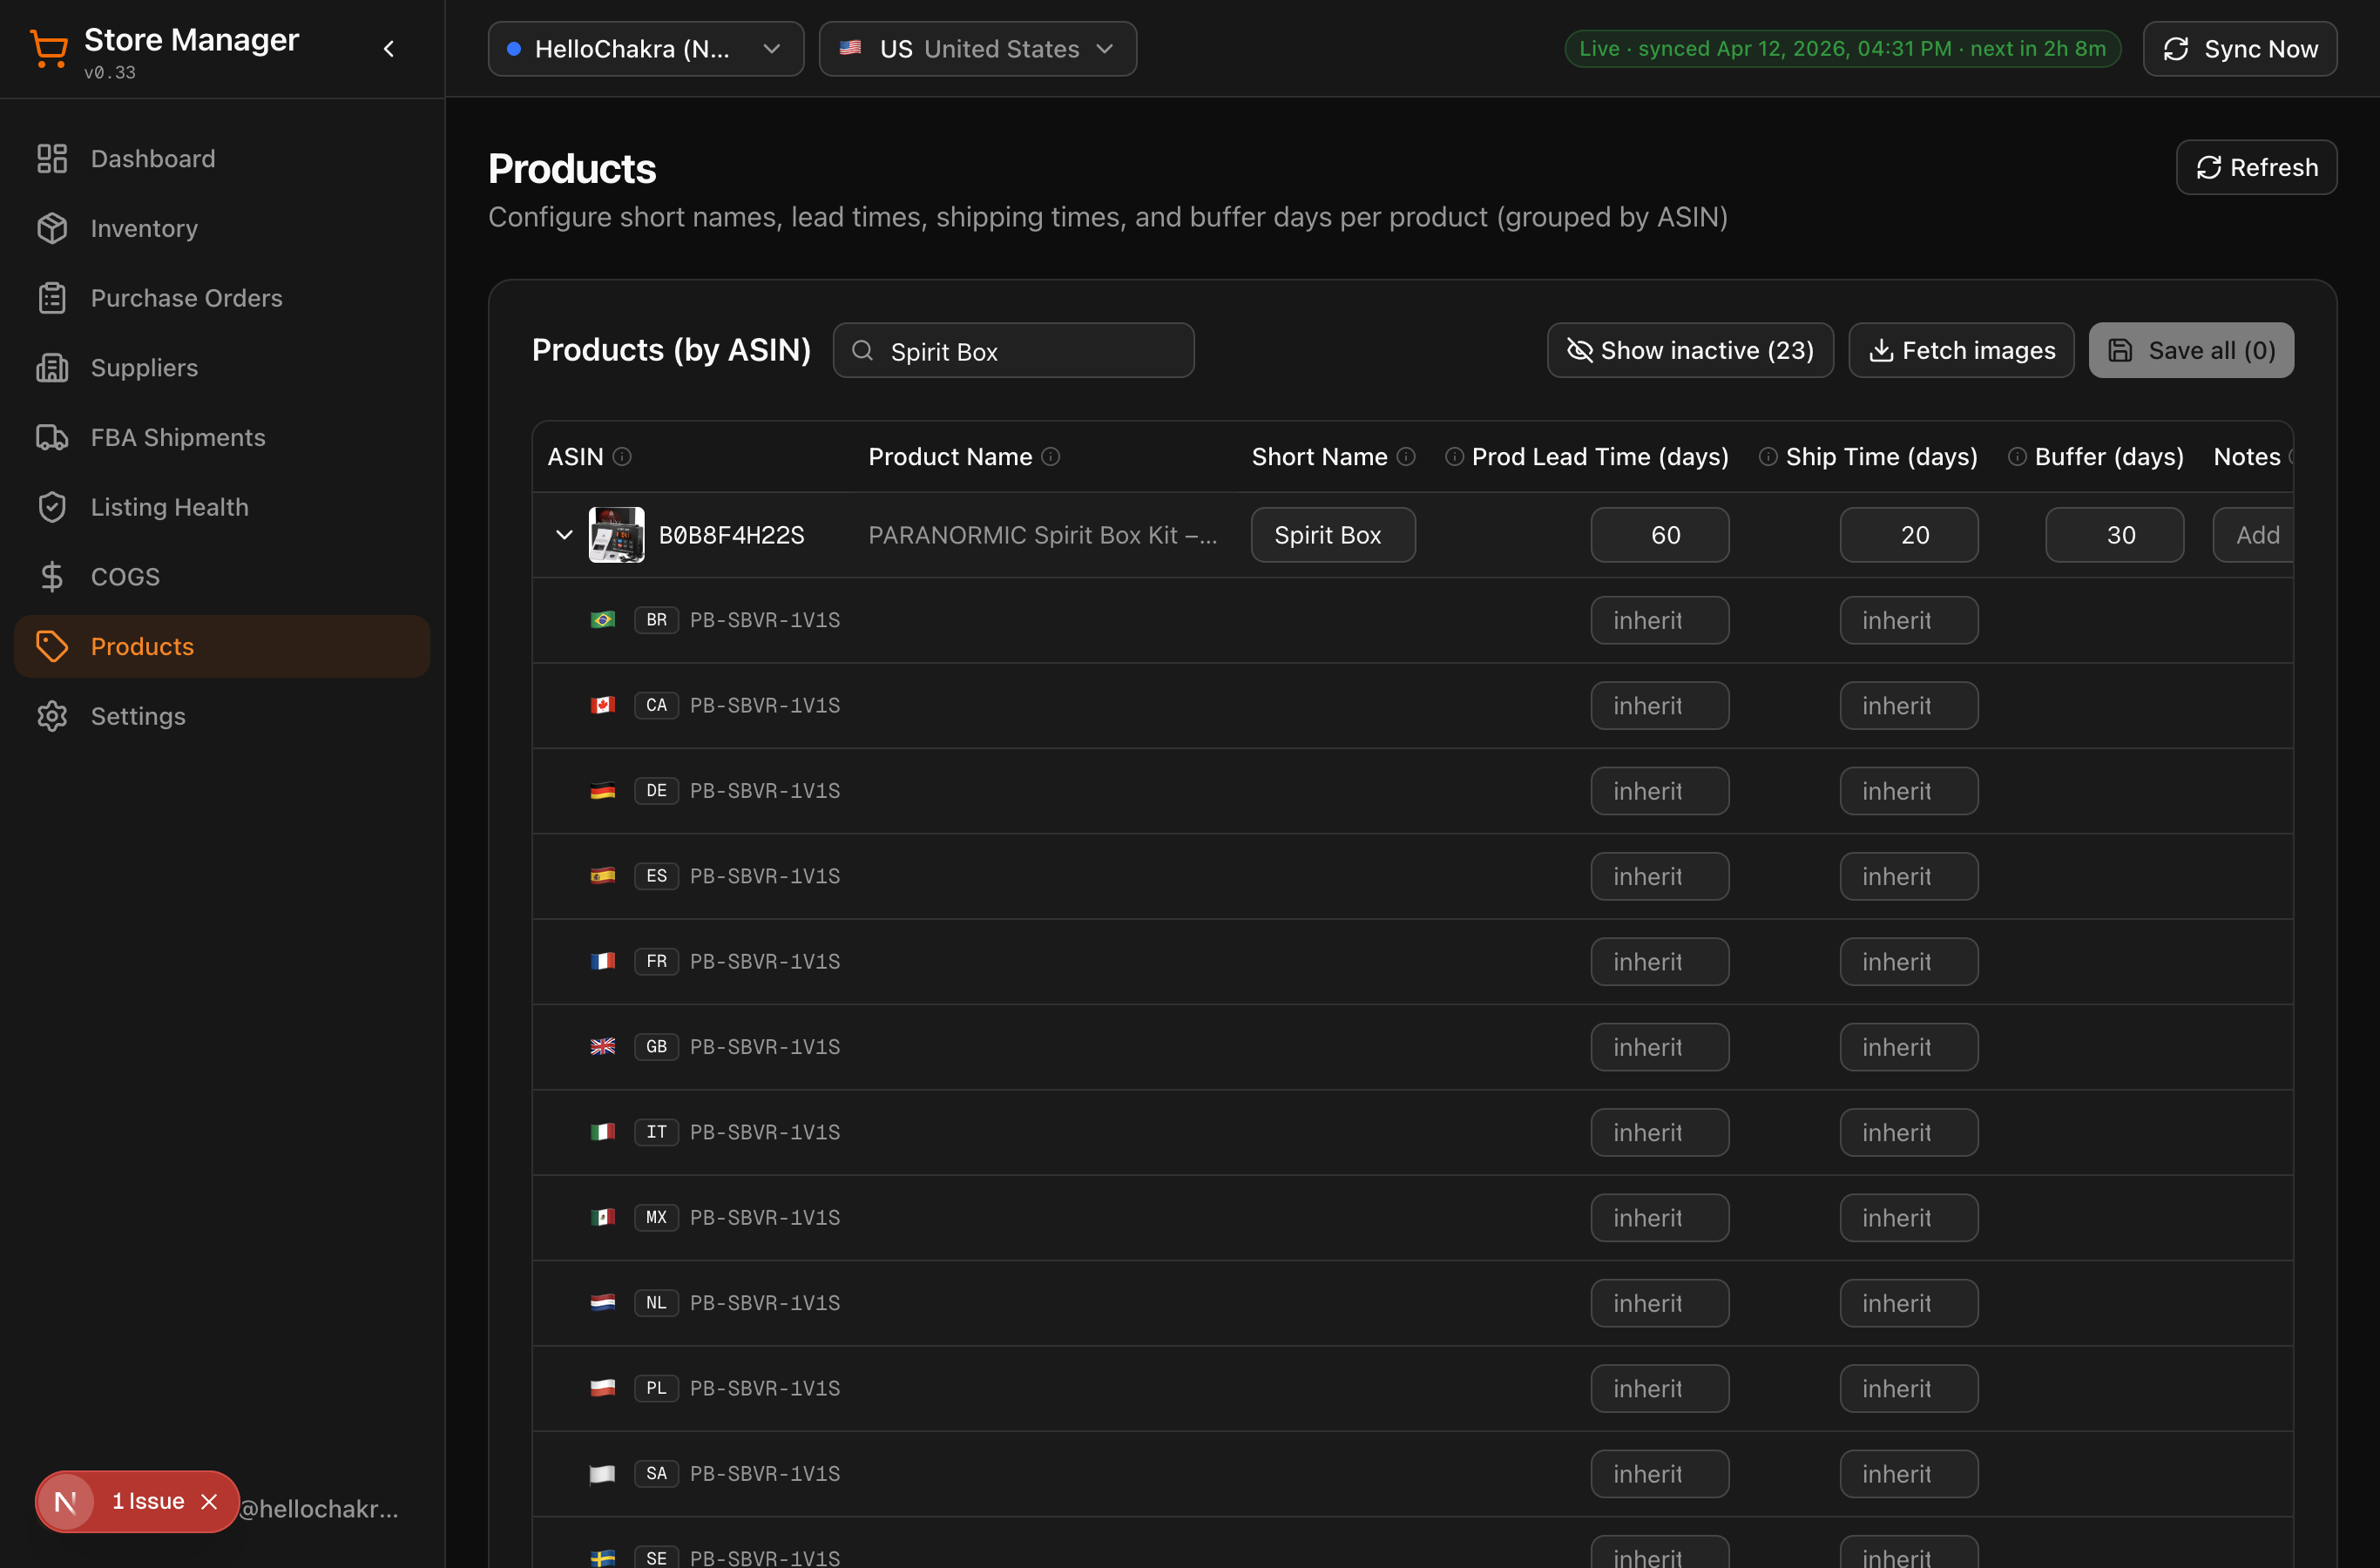Open the Suppliers section

(222, 367)
